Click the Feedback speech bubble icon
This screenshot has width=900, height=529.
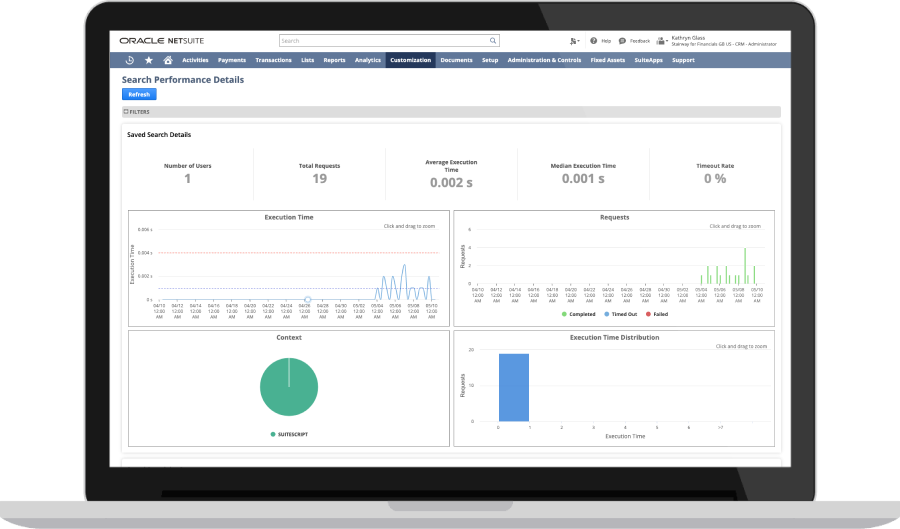point(622,41)
